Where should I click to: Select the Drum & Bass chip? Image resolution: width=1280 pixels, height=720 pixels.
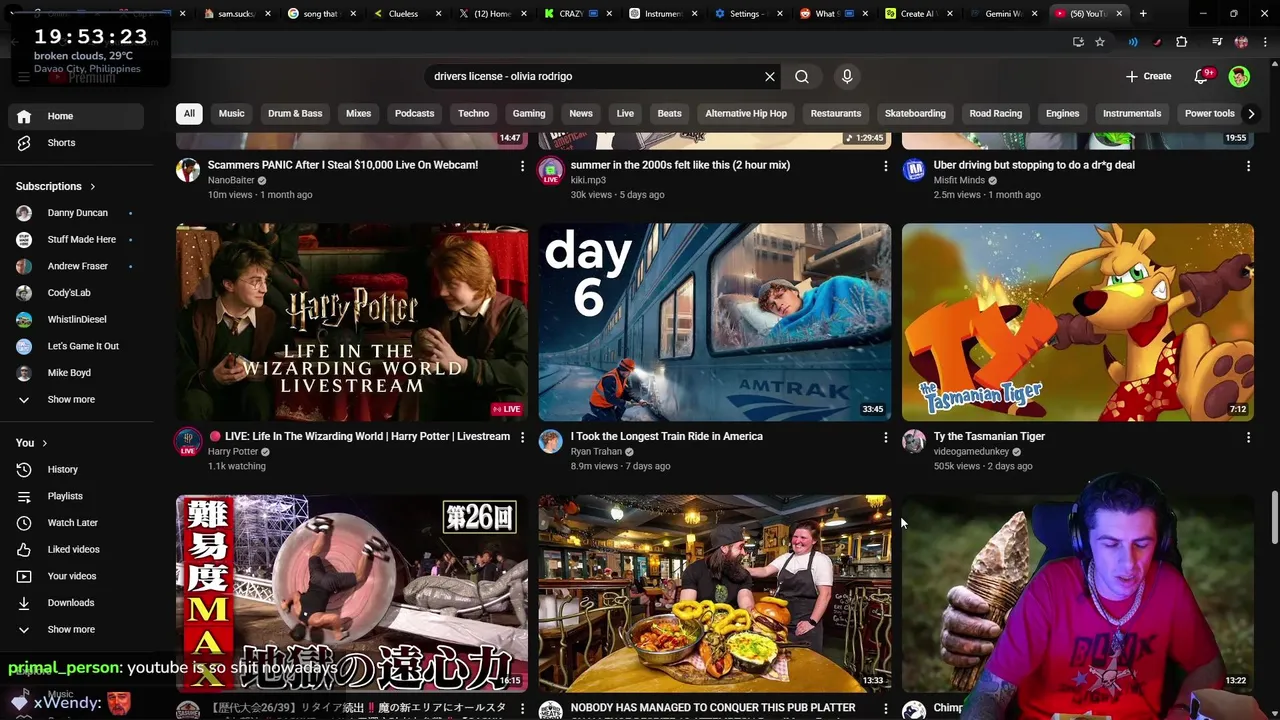pyautogui.click(x=295, y=113)
